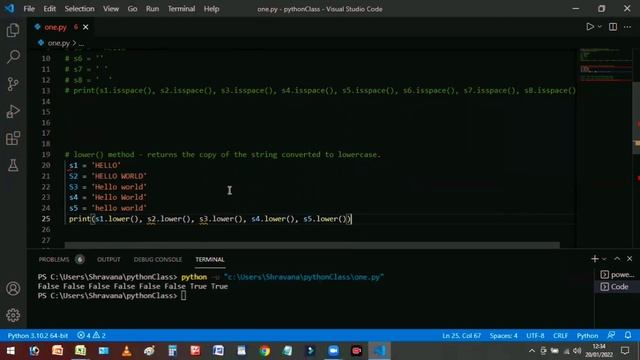Click the Visual Studio Code taskbar icon
Viewport: 640px width, 360px height.
(380, 351)
